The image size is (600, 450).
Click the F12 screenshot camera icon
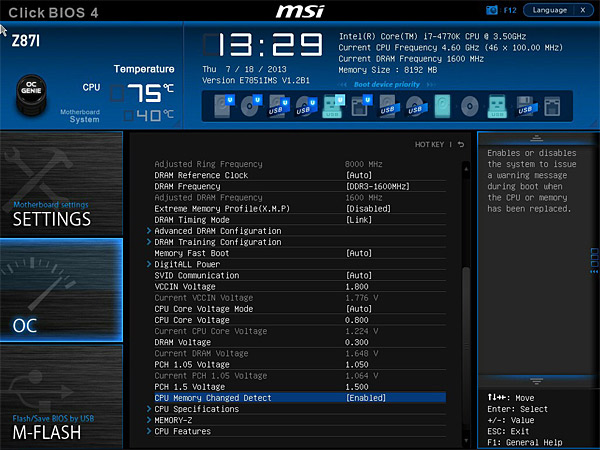(x=491, y=10)
